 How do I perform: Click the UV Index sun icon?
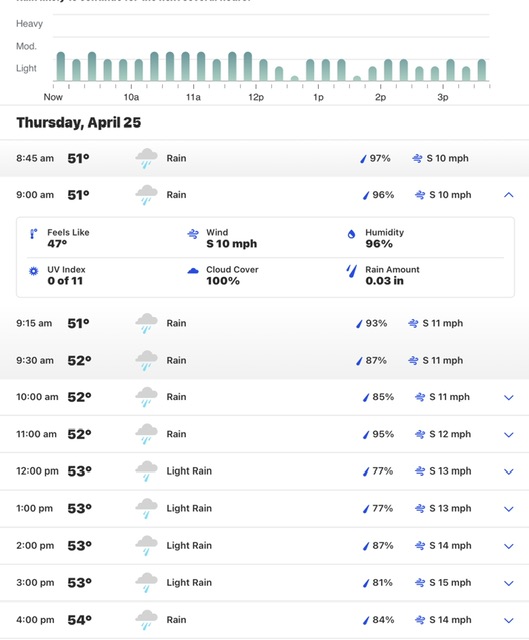33,271
